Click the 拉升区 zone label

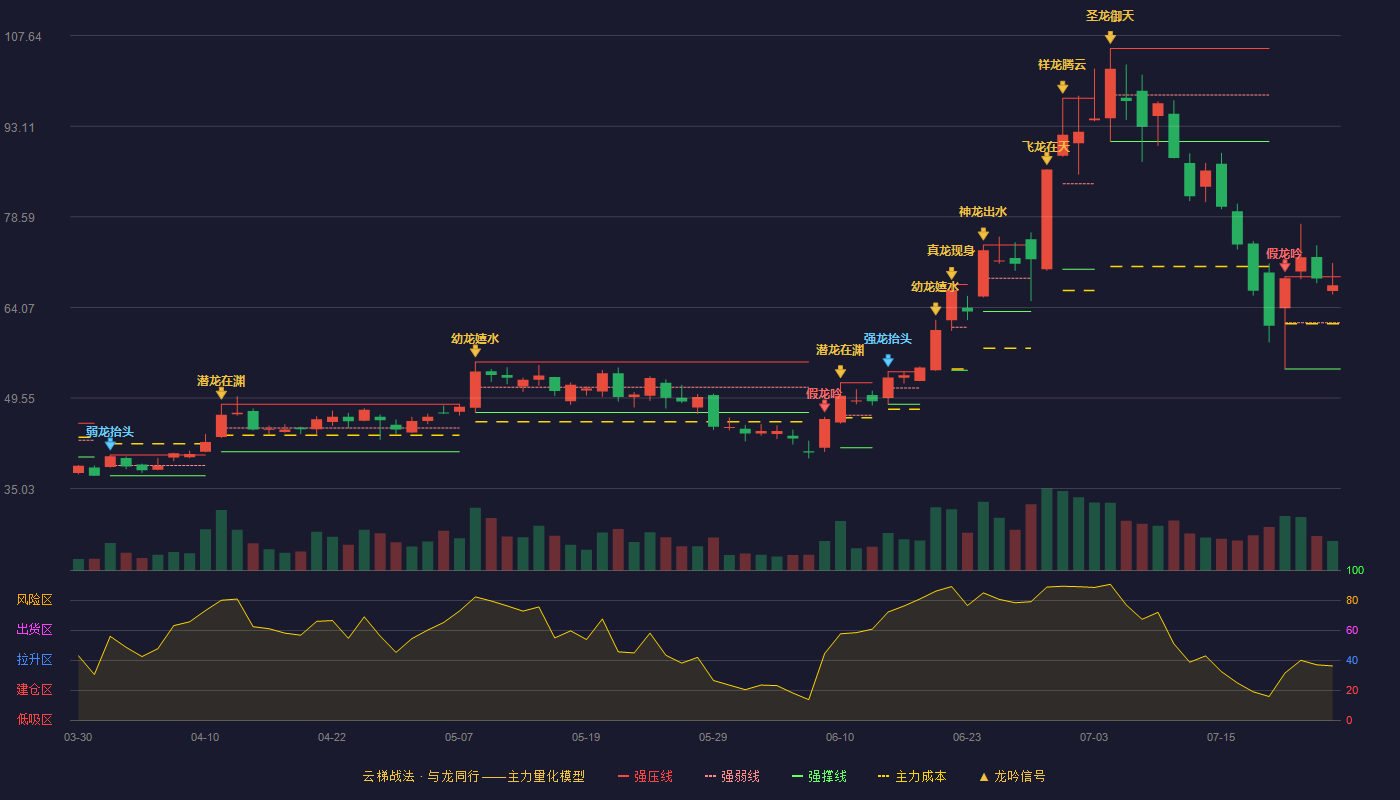click(34, 660)
